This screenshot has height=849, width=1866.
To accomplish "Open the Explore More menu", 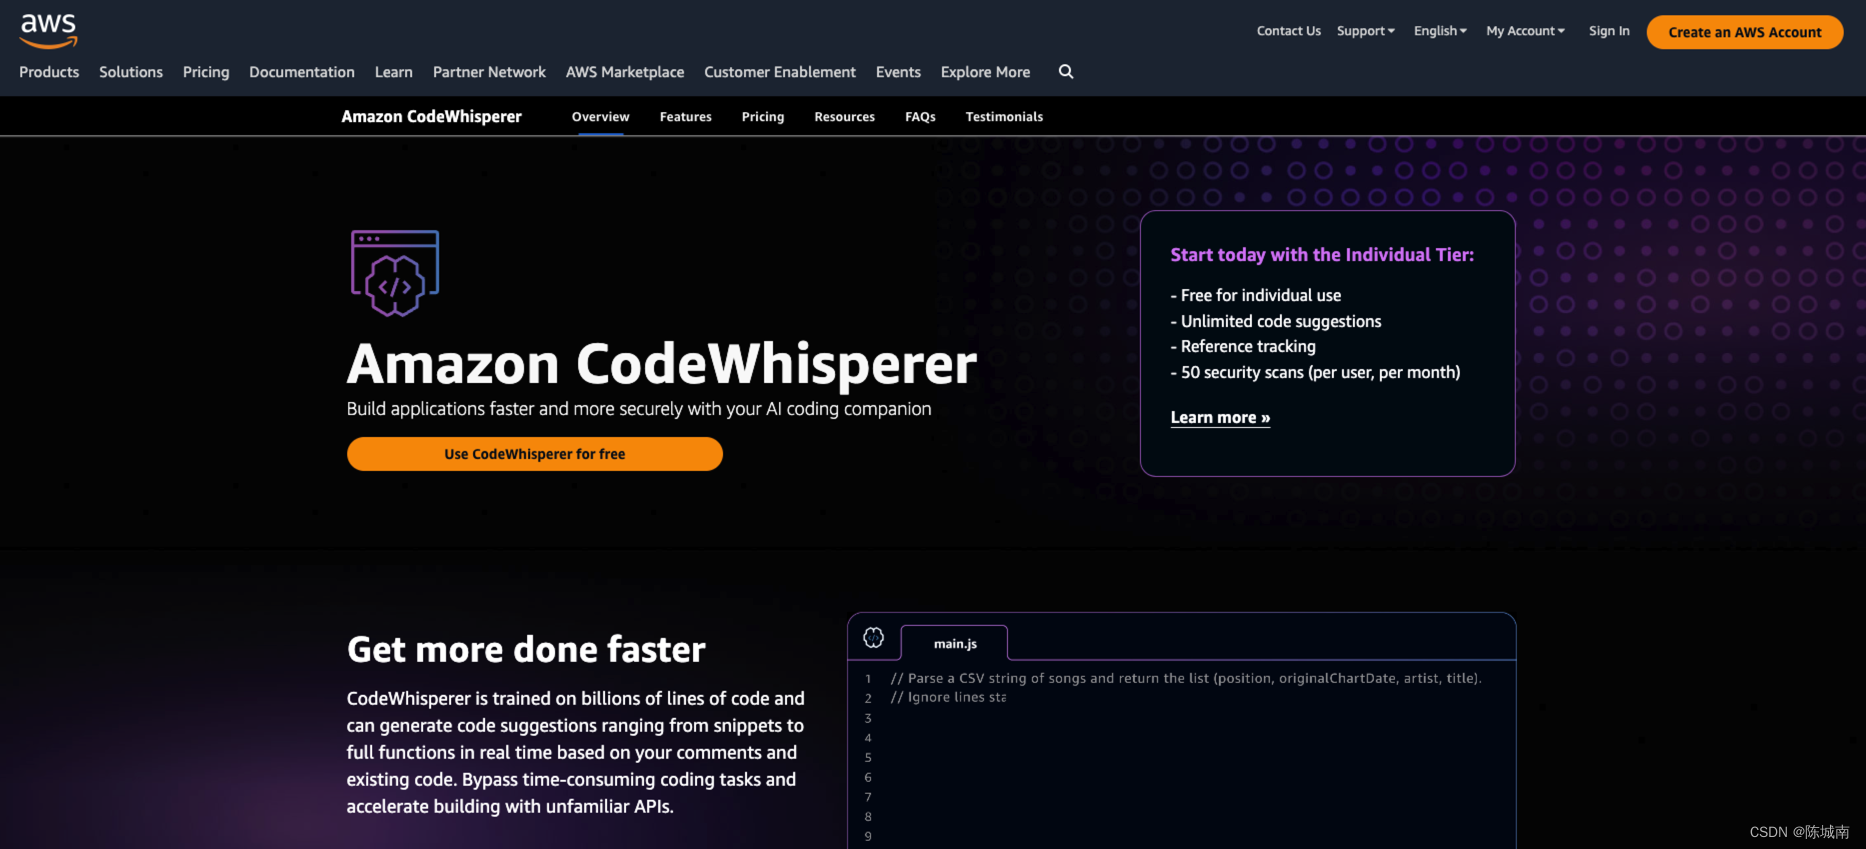I will 985,72.
